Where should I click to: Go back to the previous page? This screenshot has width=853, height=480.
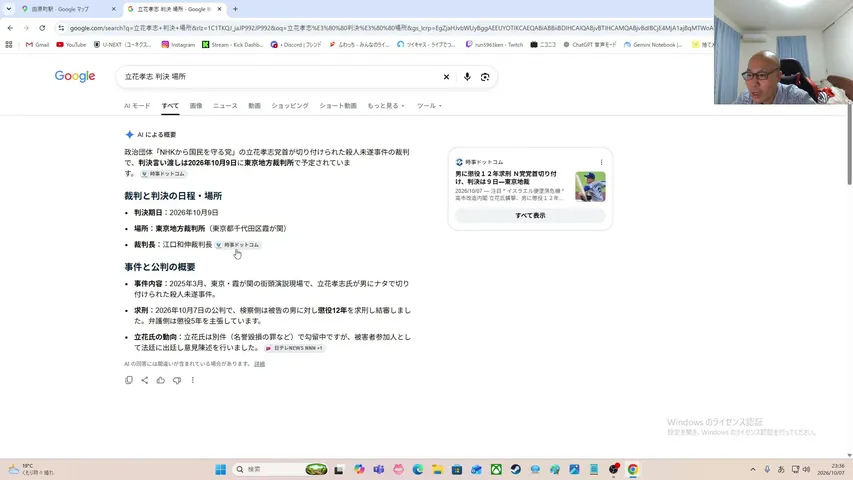coord(10,28)
